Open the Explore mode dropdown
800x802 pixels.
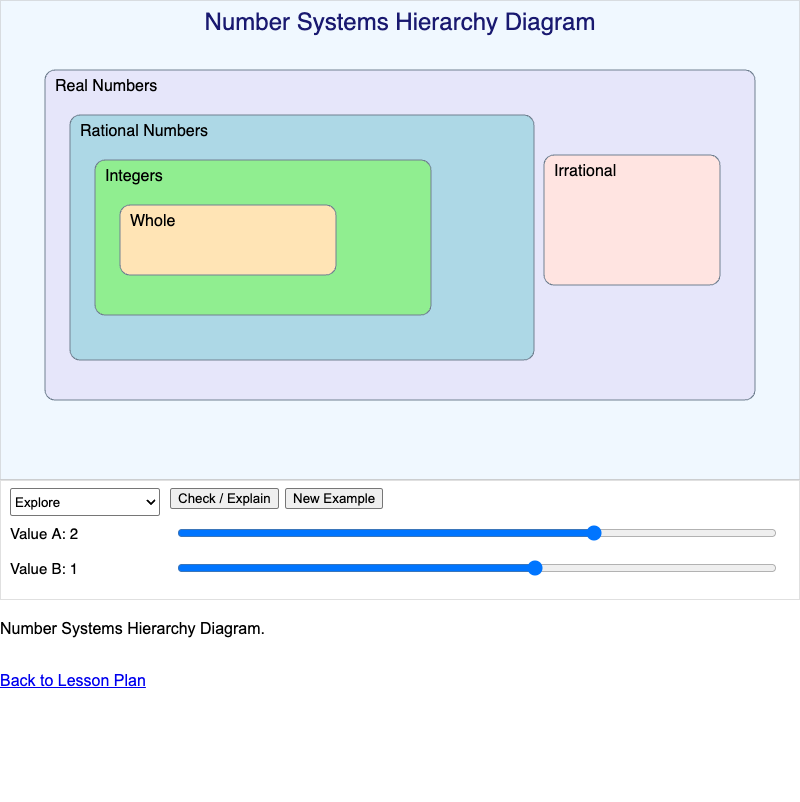85,502
